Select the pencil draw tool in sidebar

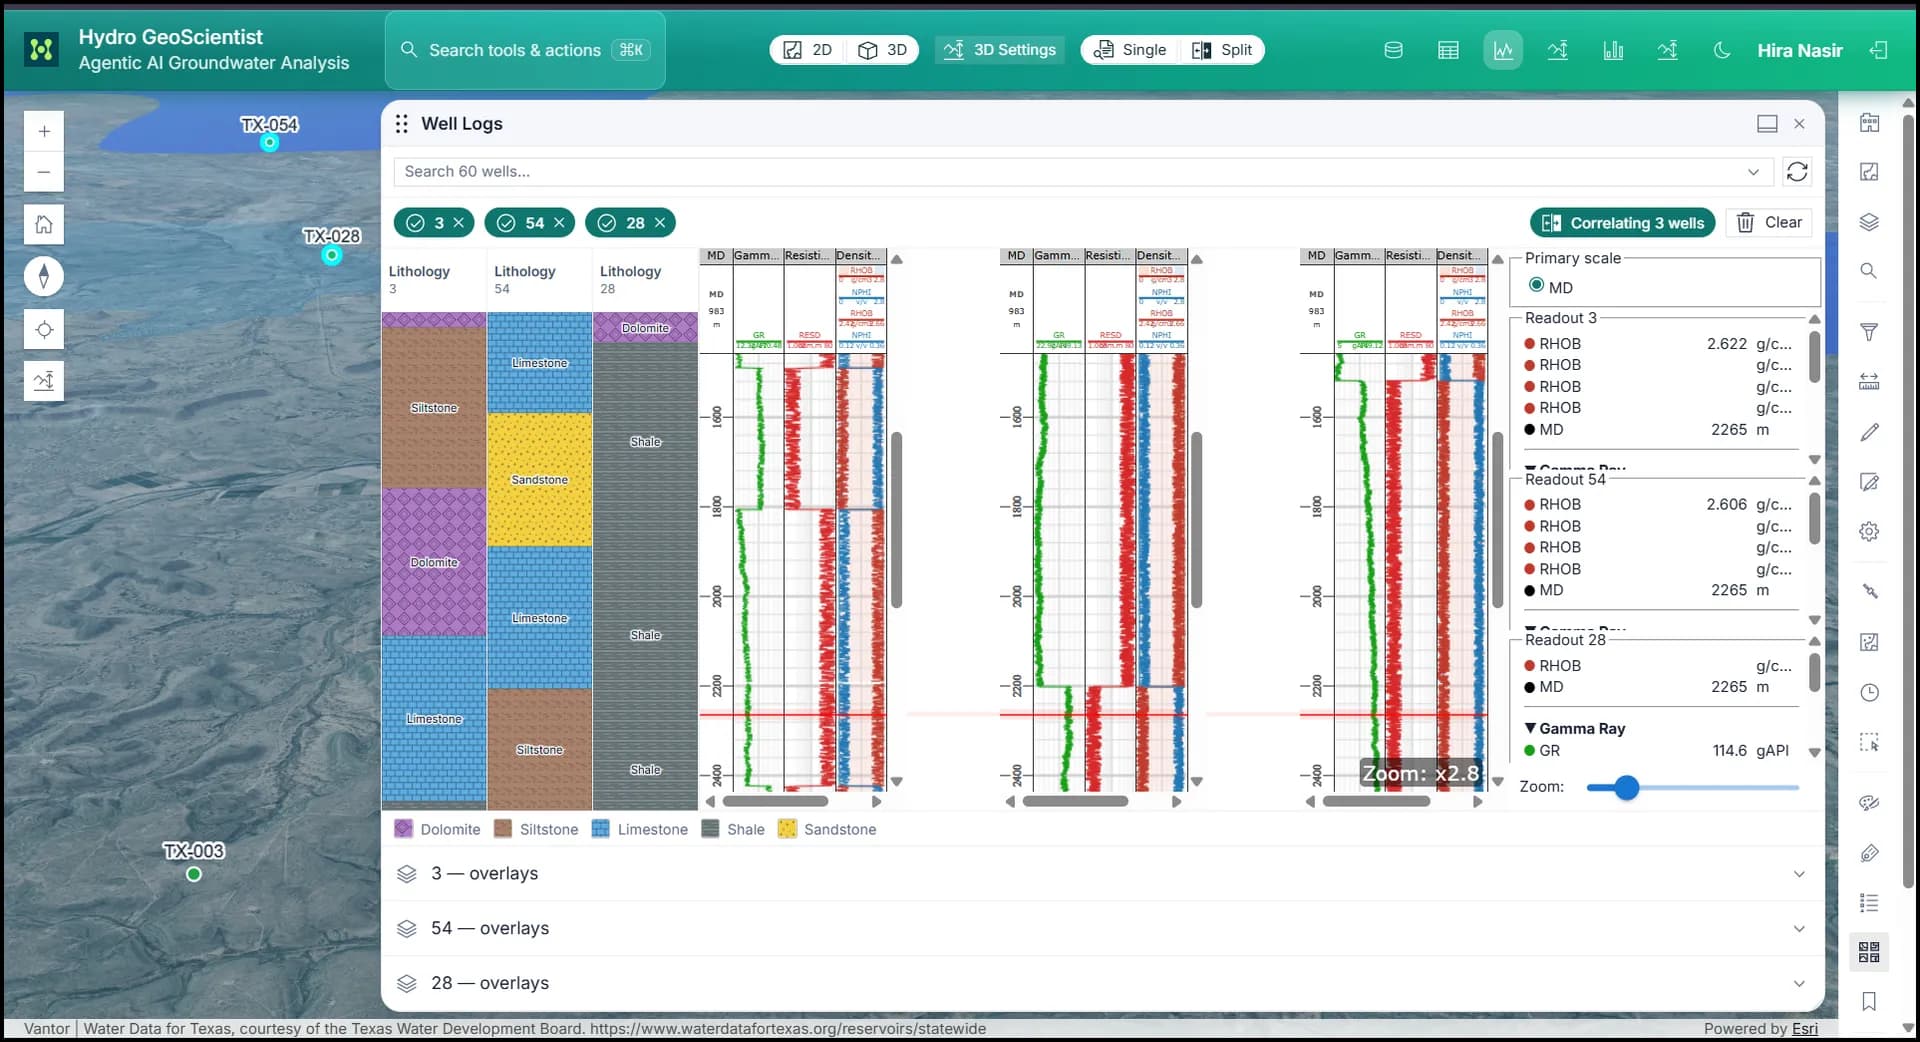(1869, 432)
